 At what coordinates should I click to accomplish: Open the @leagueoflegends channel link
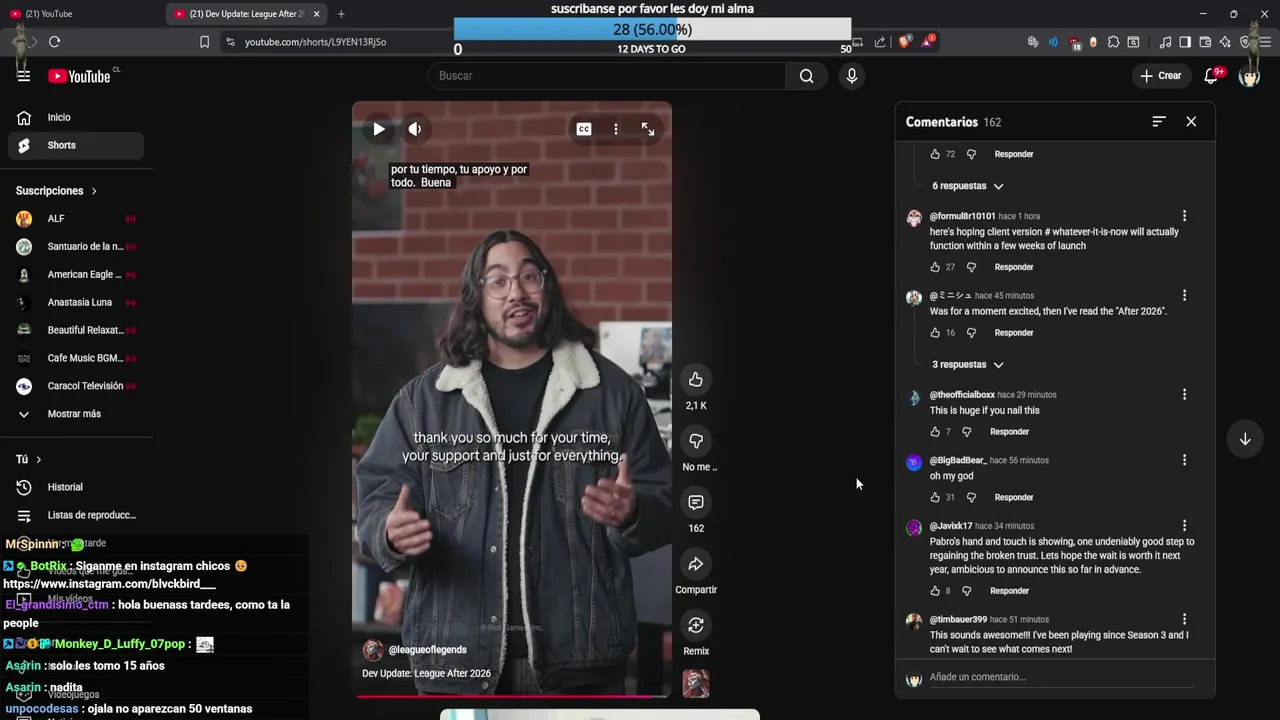[x=427, y=650]
